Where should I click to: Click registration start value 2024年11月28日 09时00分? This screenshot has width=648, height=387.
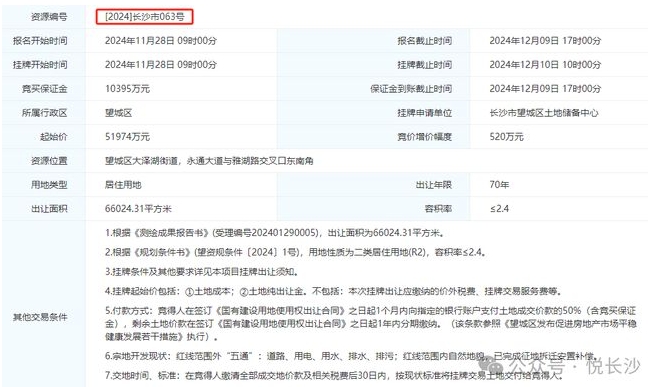point(161,41)
